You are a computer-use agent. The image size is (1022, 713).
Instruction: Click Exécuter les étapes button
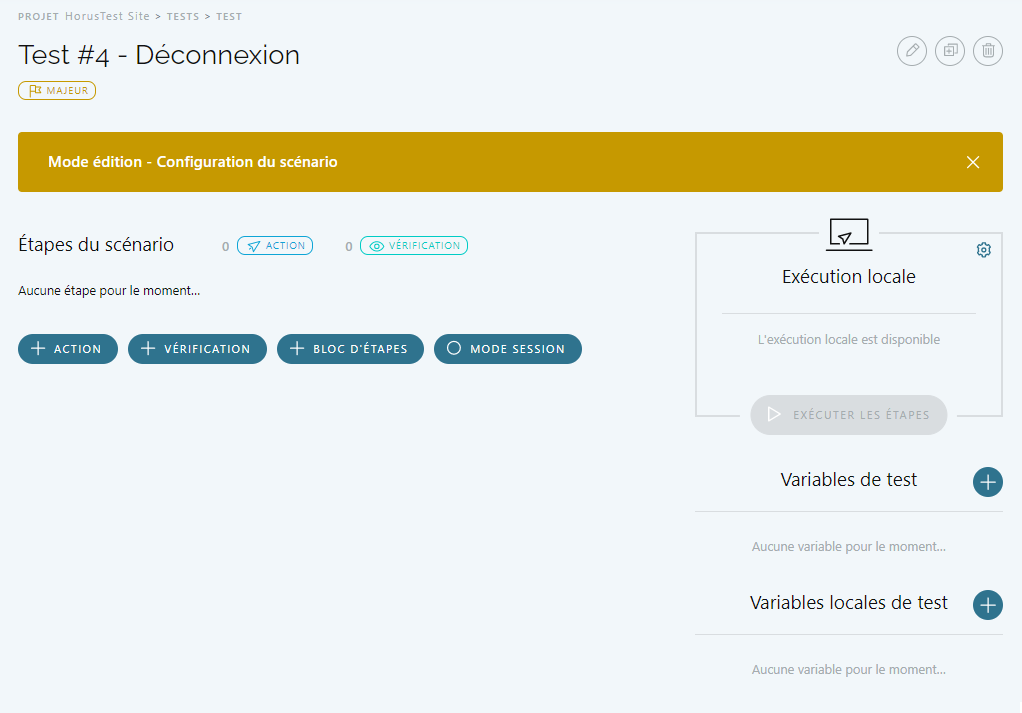click(x=848, y=415)
